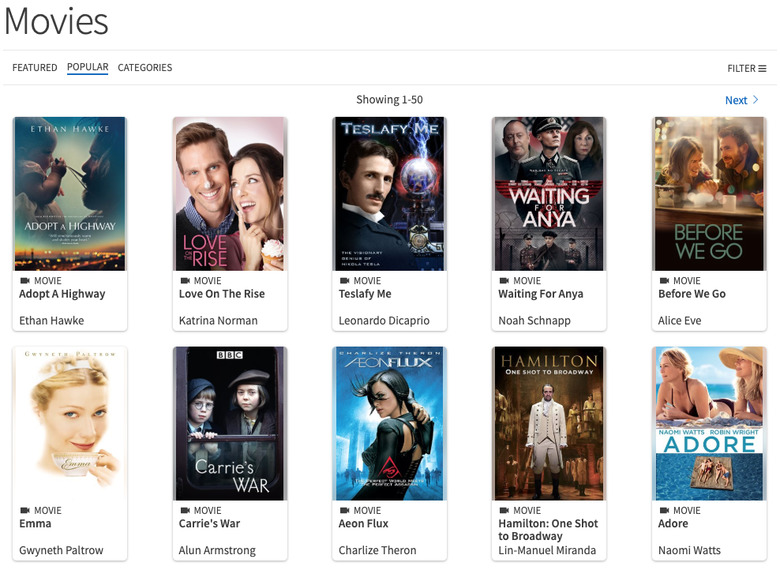Select the Popular tab
This screenshot has width=780, height=570.
tap(88, 67)
